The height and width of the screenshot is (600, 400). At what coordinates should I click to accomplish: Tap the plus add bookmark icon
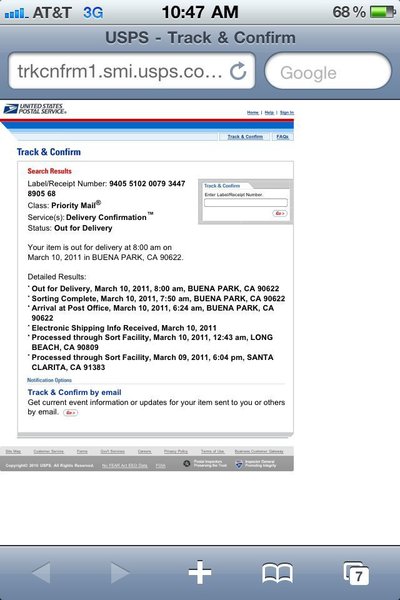200,572
